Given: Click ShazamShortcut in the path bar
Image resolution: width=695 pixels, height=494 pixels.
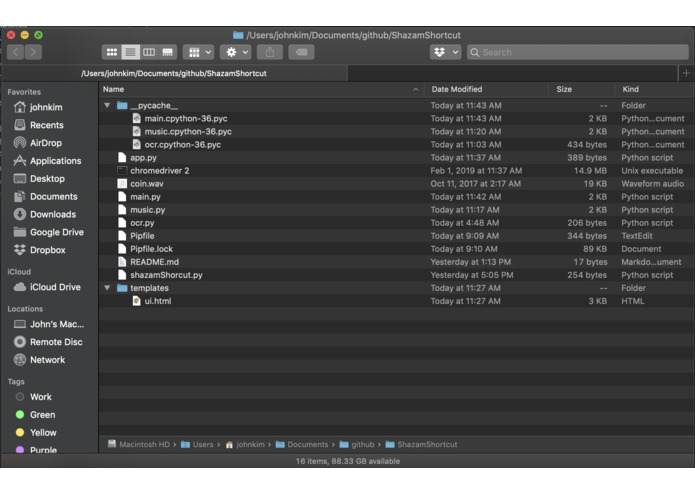Looking at the screenshot, I should (422, 444).
